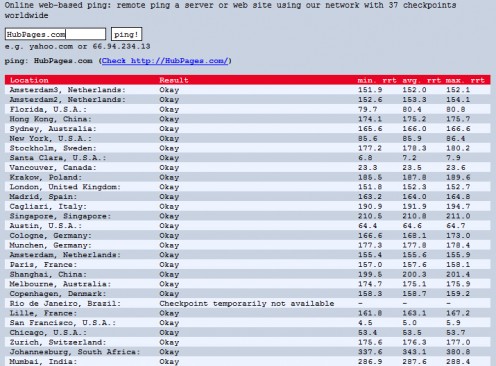The width and height of the screenshot is (496, 366).
Task: Select the Chicago, U.S.A. location
Action: 48,332
